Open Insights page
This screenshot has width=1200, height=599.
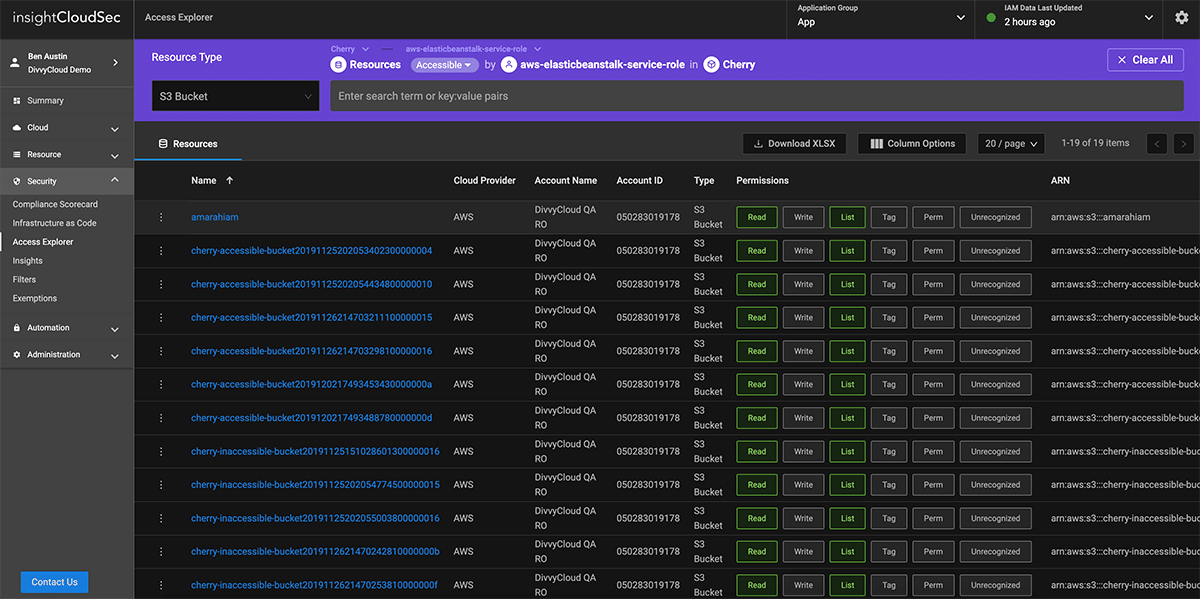click(x=28, y=261)
